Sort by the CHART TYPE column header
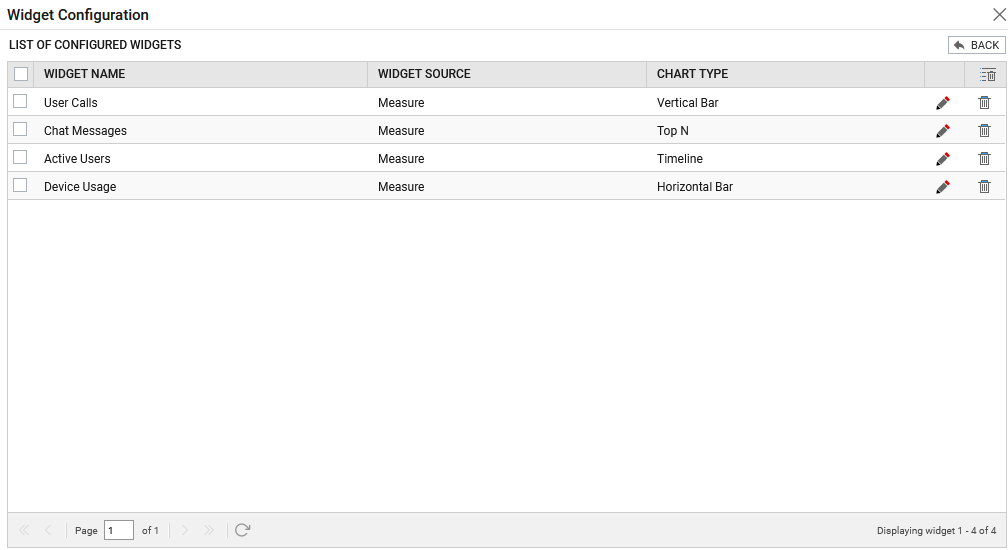Viewport: 1008px width, 550px height. (x=786, y=75)
